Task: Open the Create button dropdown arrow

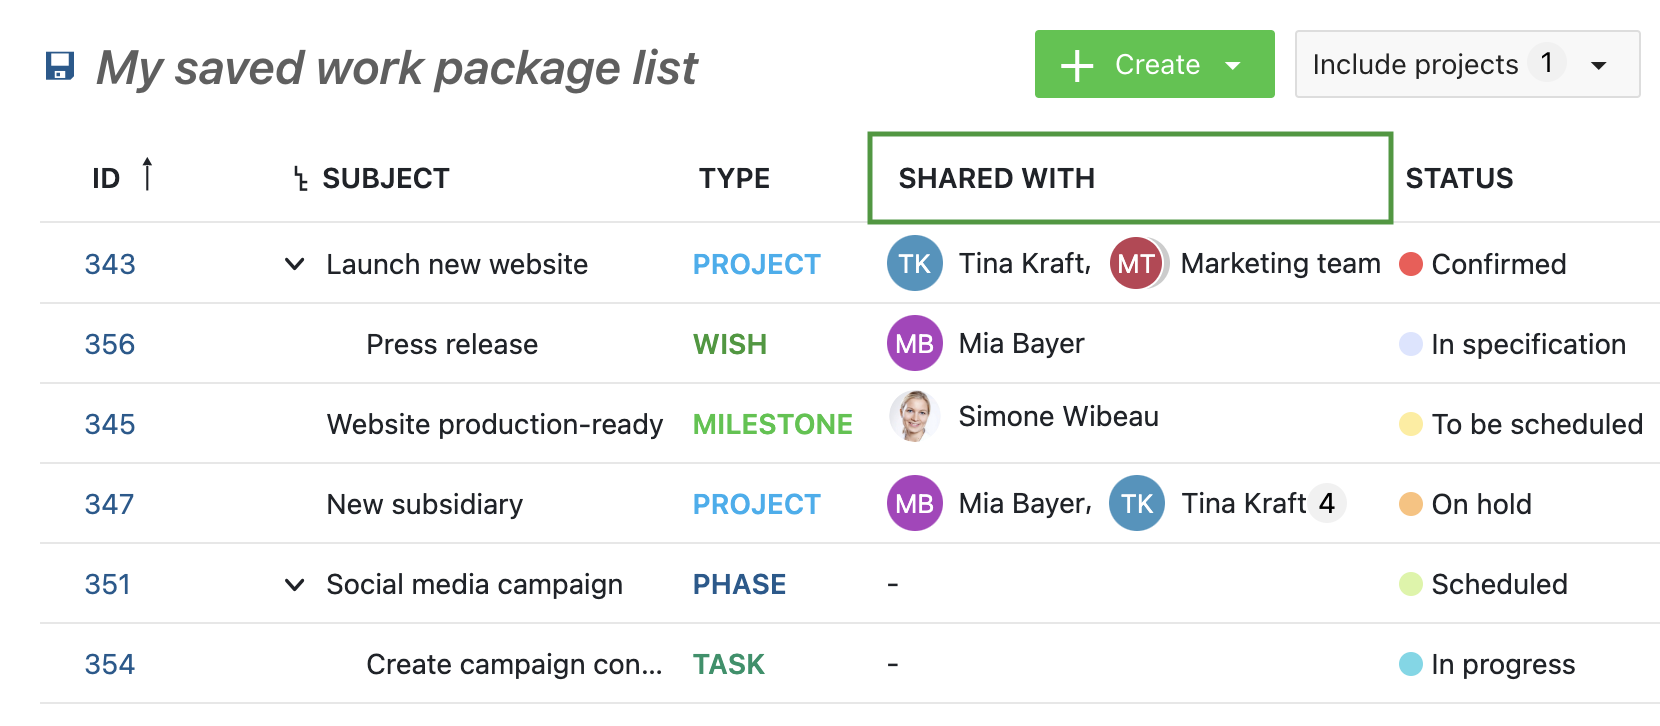Action: [1233, 65]
